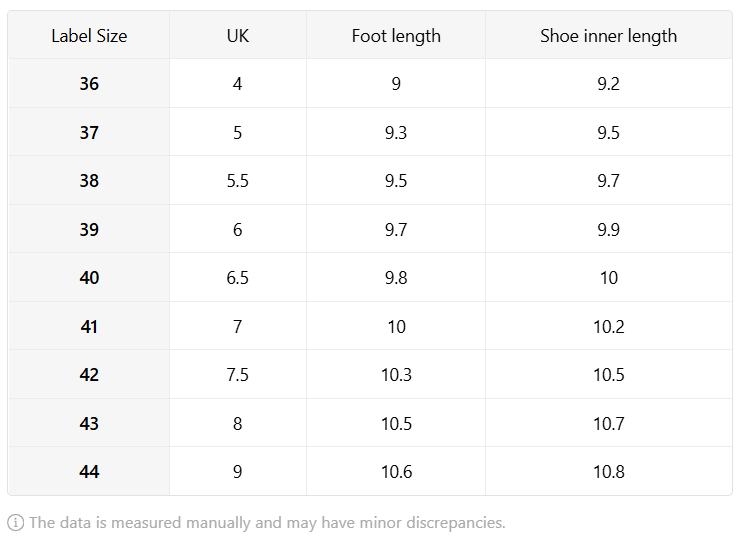The height and width of the screenshot is (540, 739).
Task: Select label size 40 row header
Action: [x=89, y=278]
